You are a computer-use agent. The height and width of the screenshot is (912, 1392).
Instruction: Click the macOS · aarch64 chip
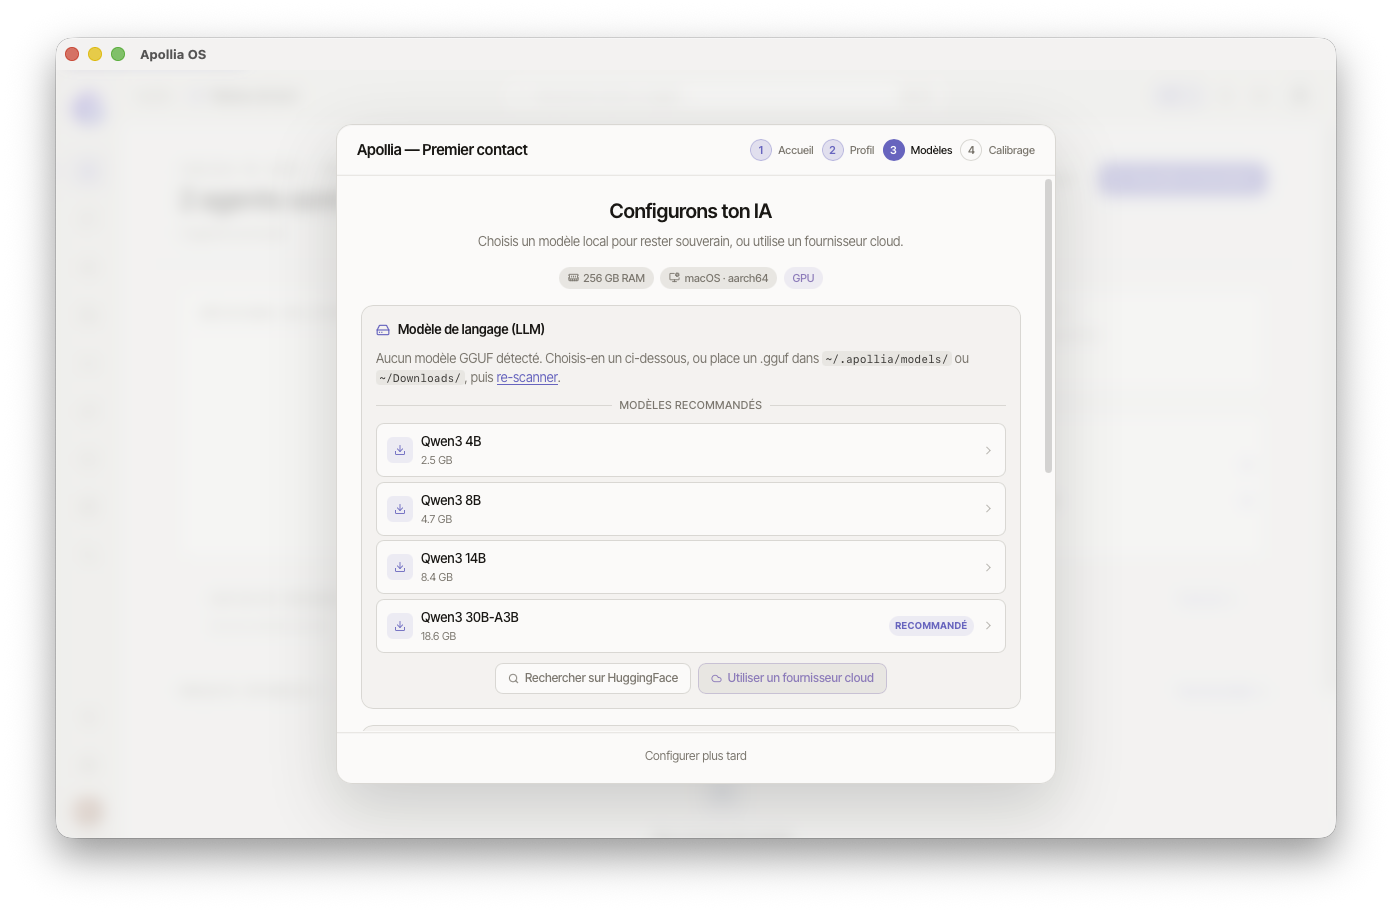pyautogui.click(x=718, y=278)
